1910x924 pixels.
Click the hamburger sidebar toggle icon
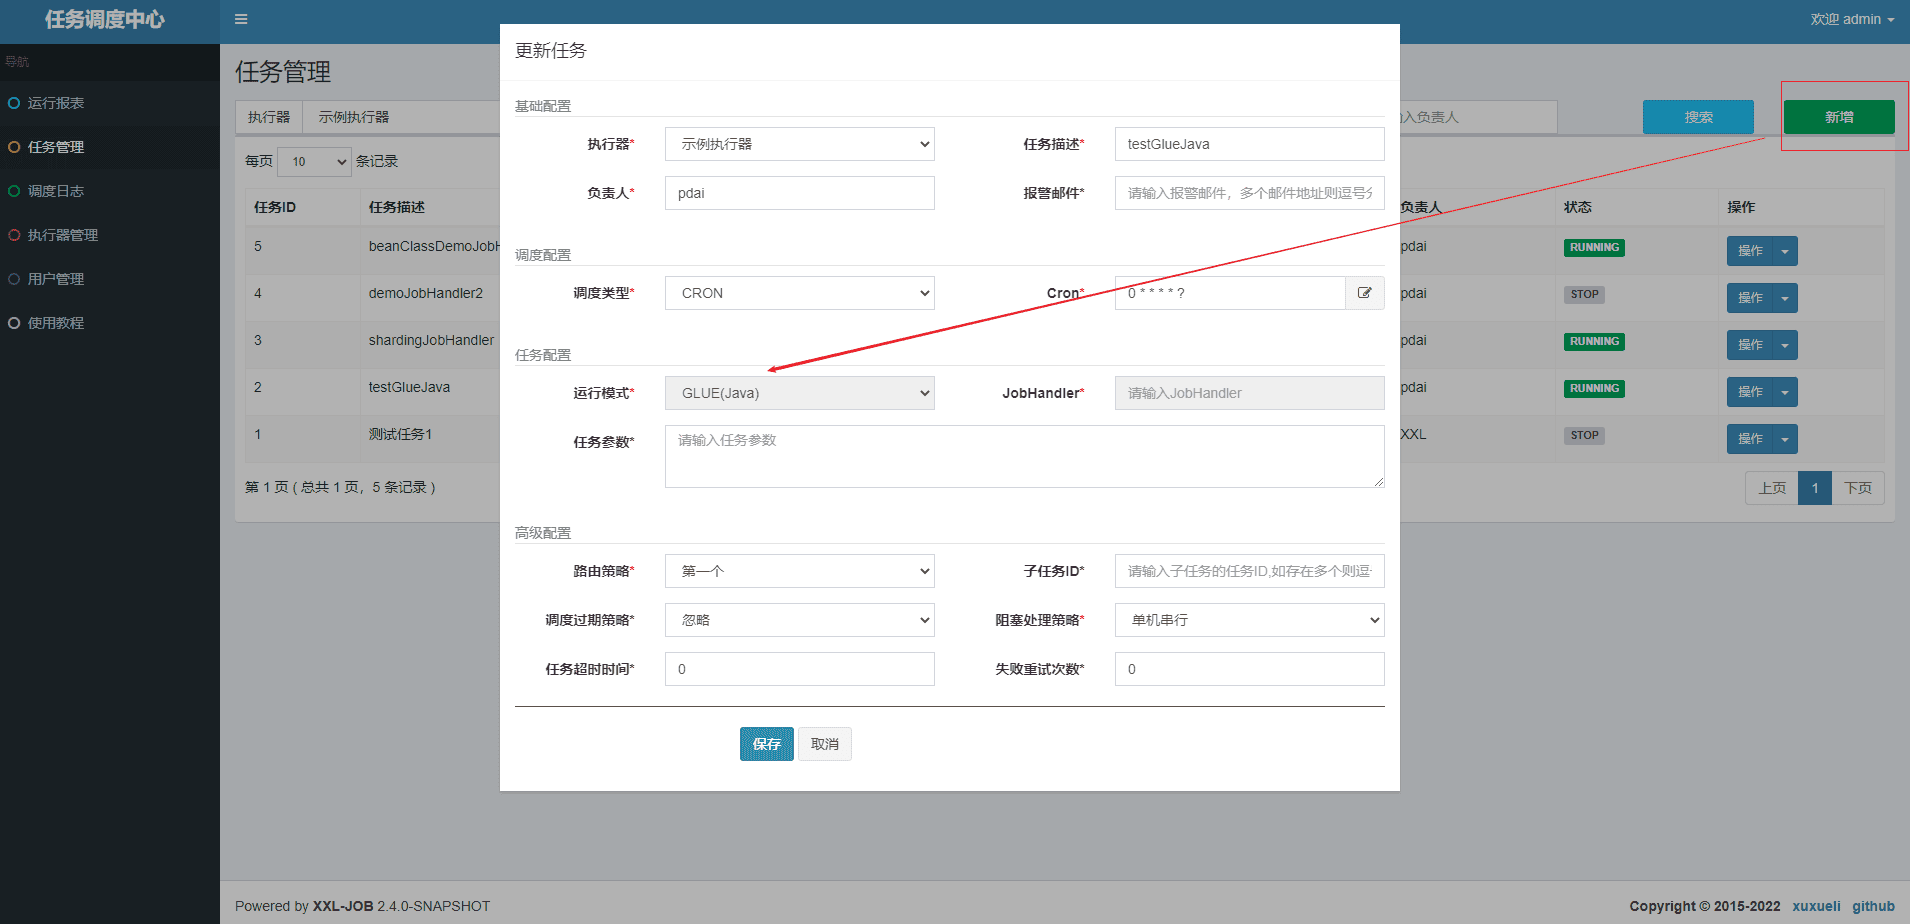241,19
